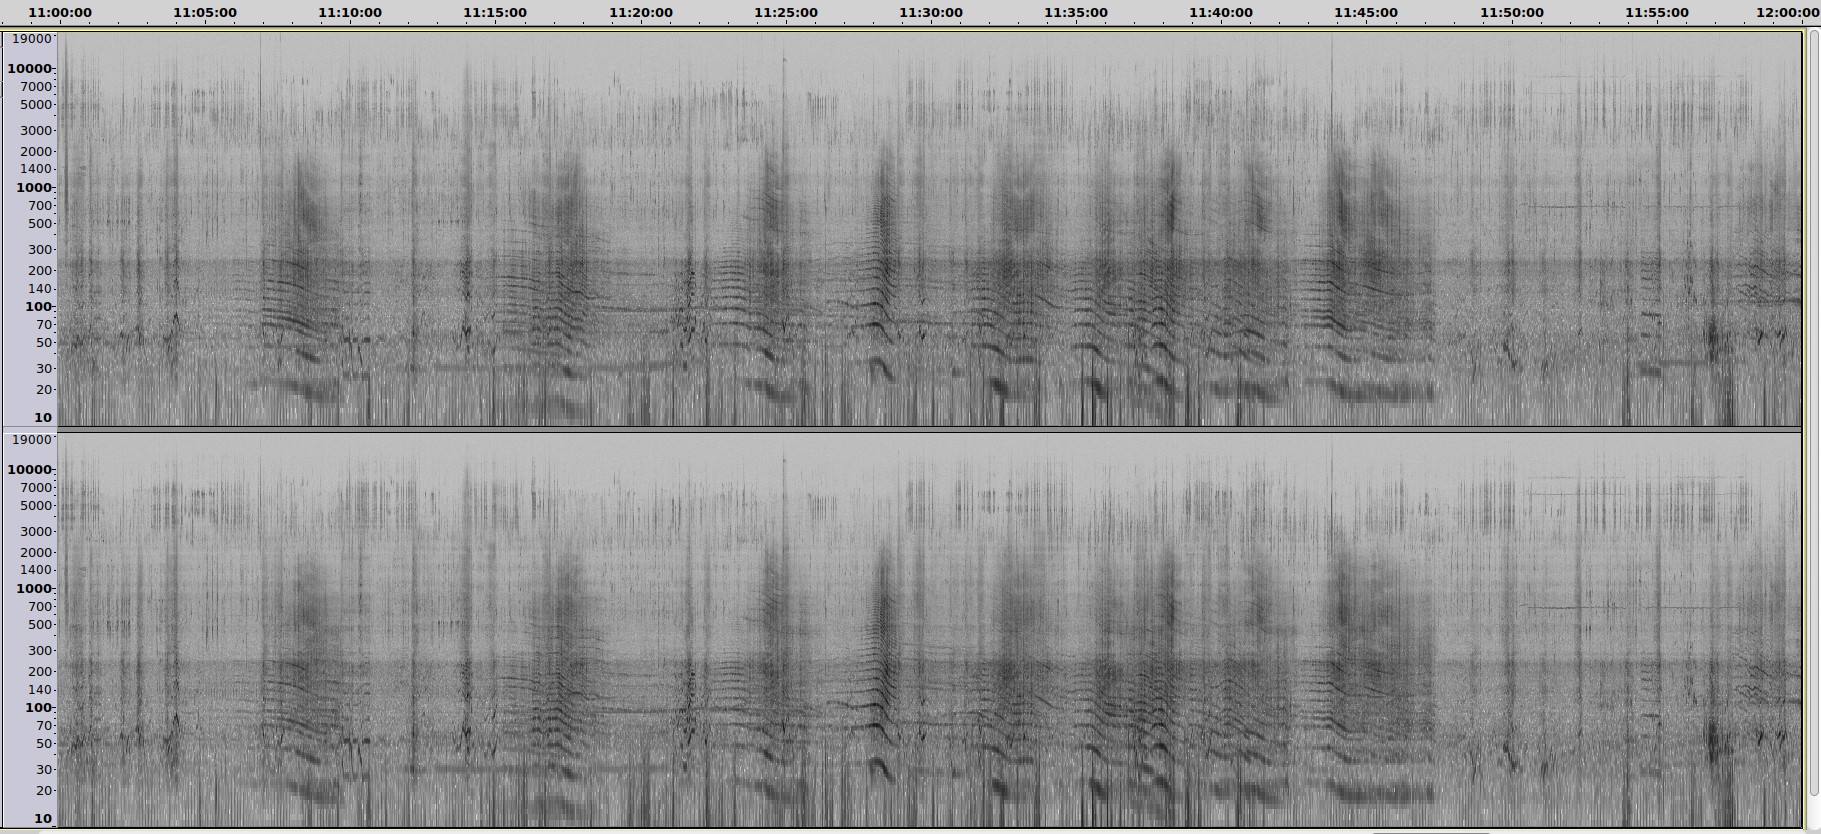Click the 11:50:00 time ruler mark

pyautogui.click(x=1511, y=13)
